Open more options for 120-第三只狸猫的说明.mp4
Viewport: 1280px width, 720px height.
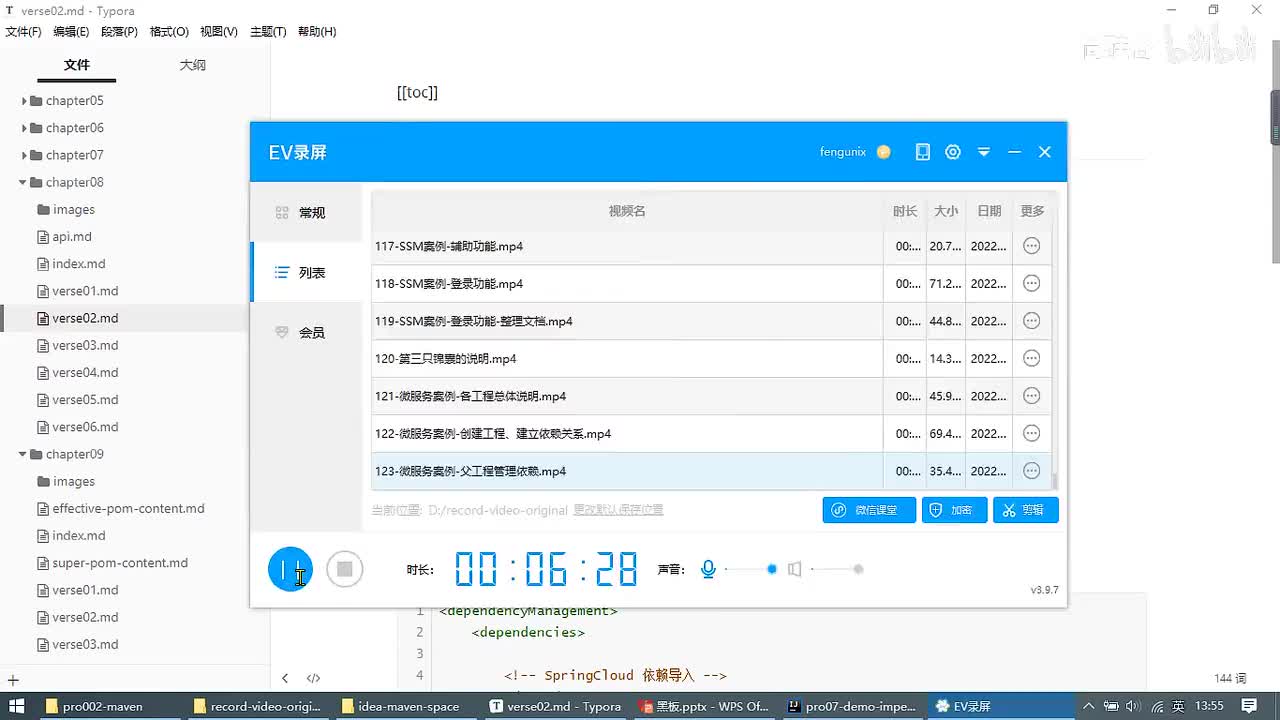(x=1032, y=358)
